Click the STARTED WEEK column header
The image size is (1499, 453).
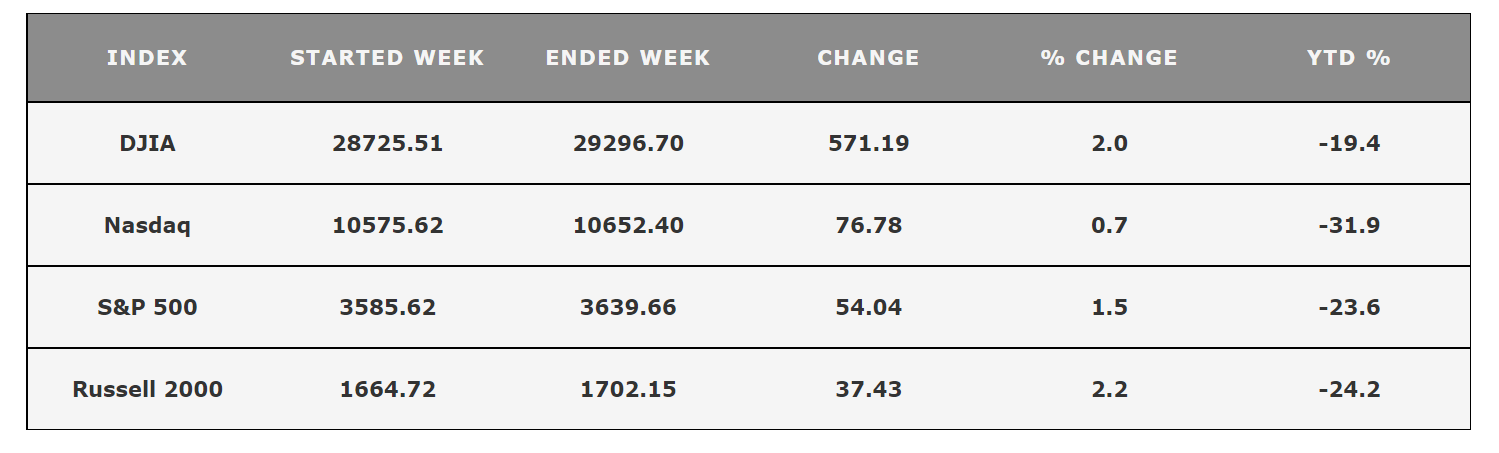(x=387, y=58)
